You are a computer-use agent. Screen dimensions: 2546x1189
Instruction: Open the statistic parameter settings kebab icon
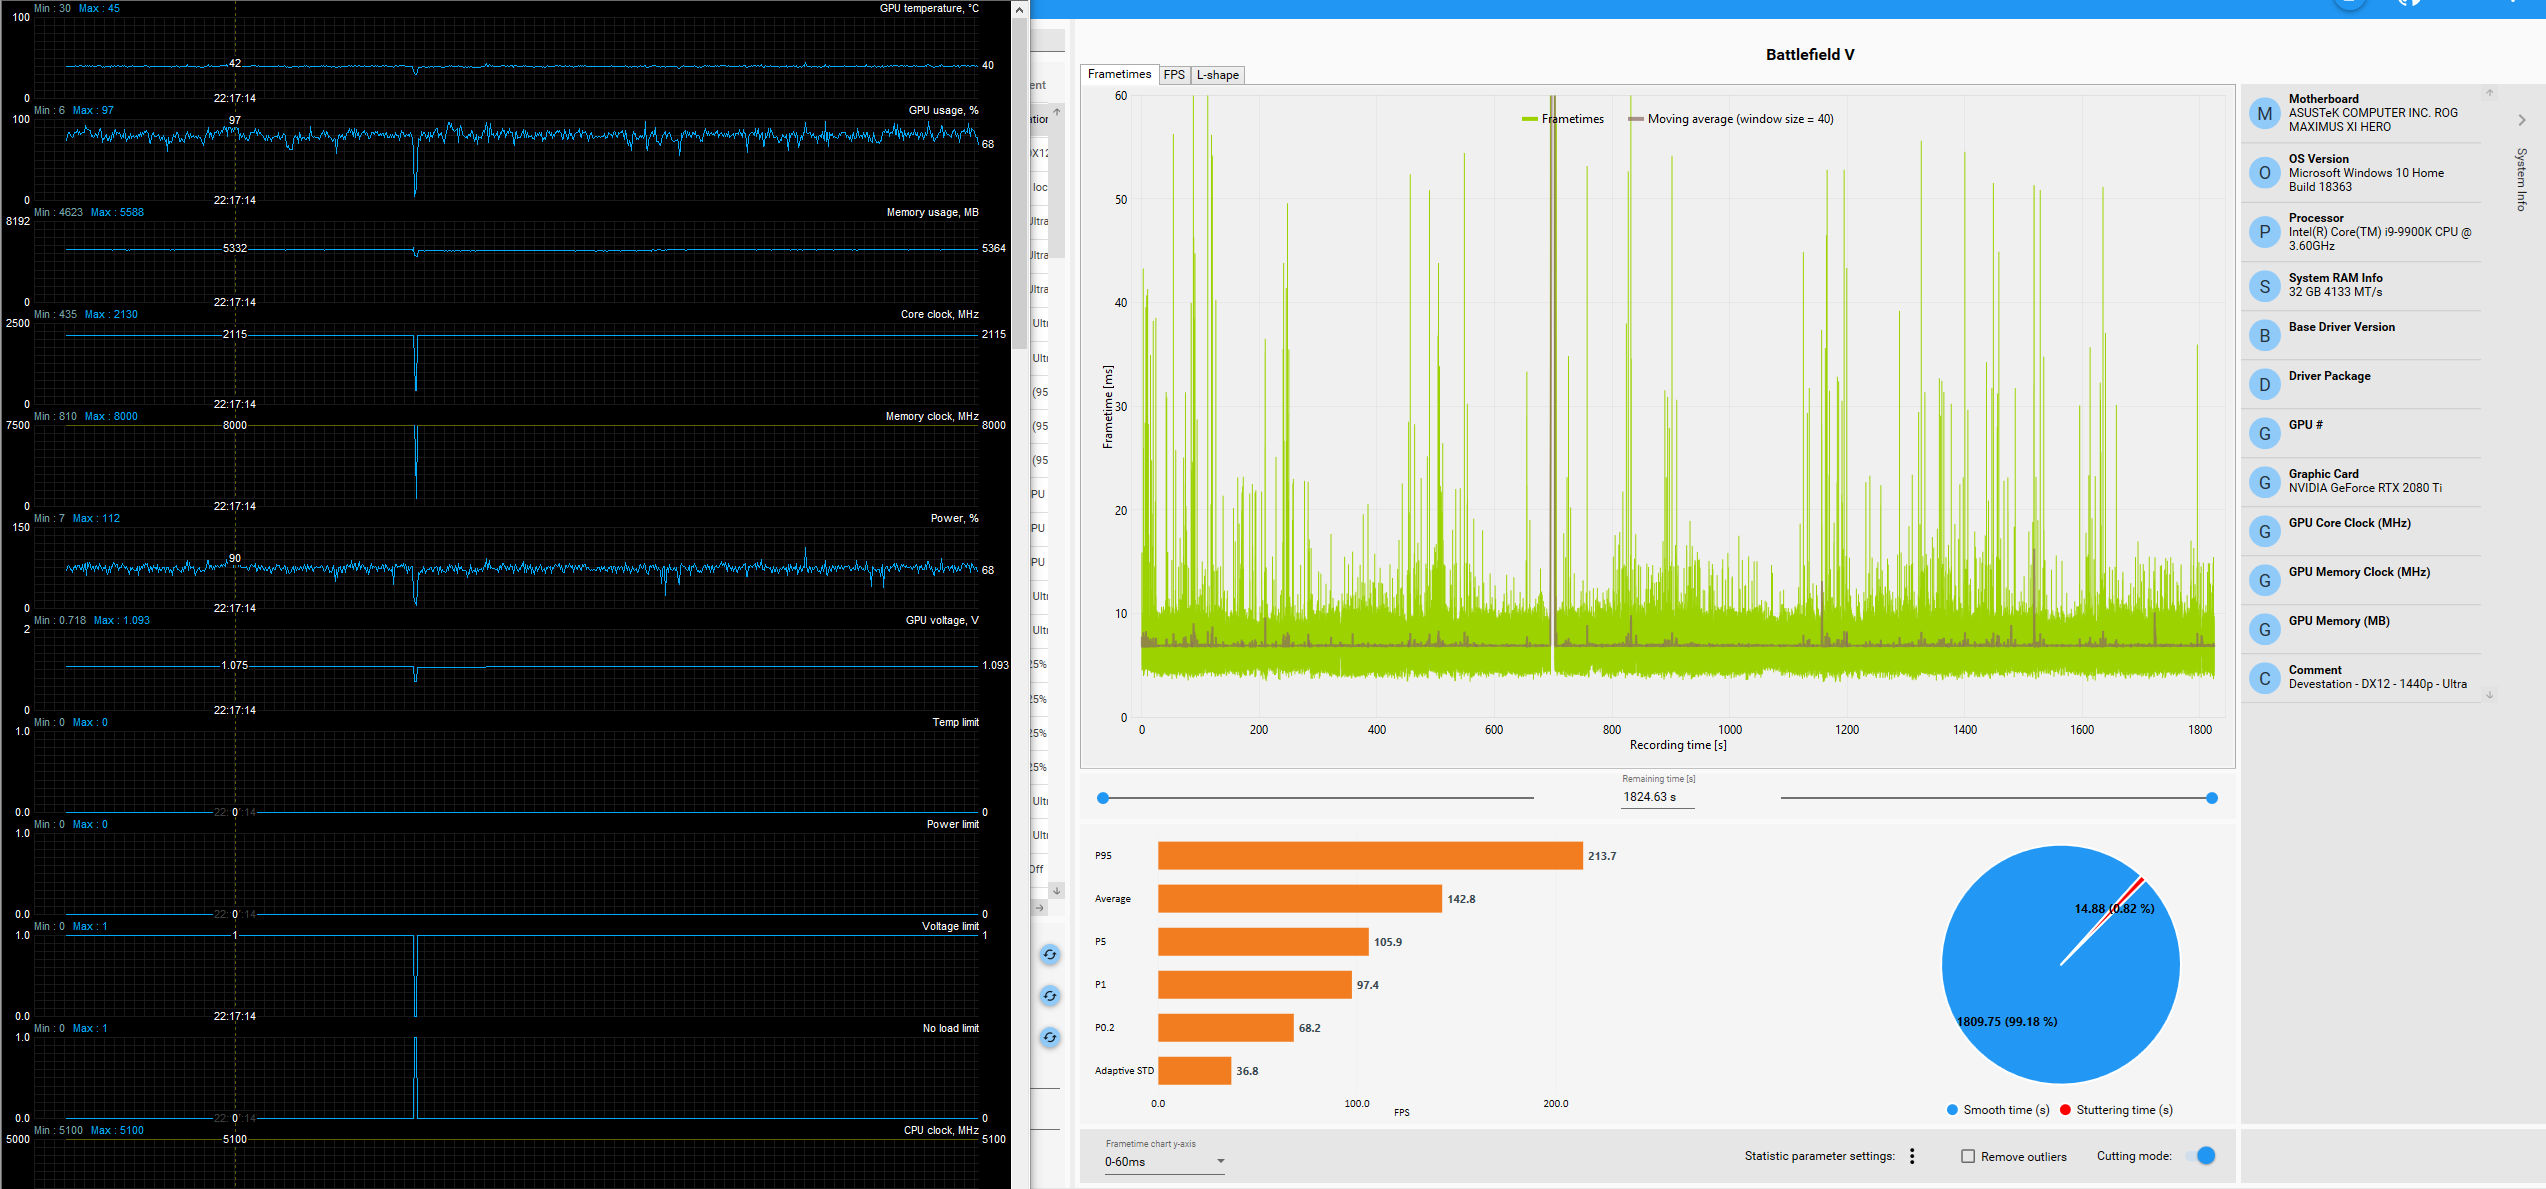[1911, 1156]
